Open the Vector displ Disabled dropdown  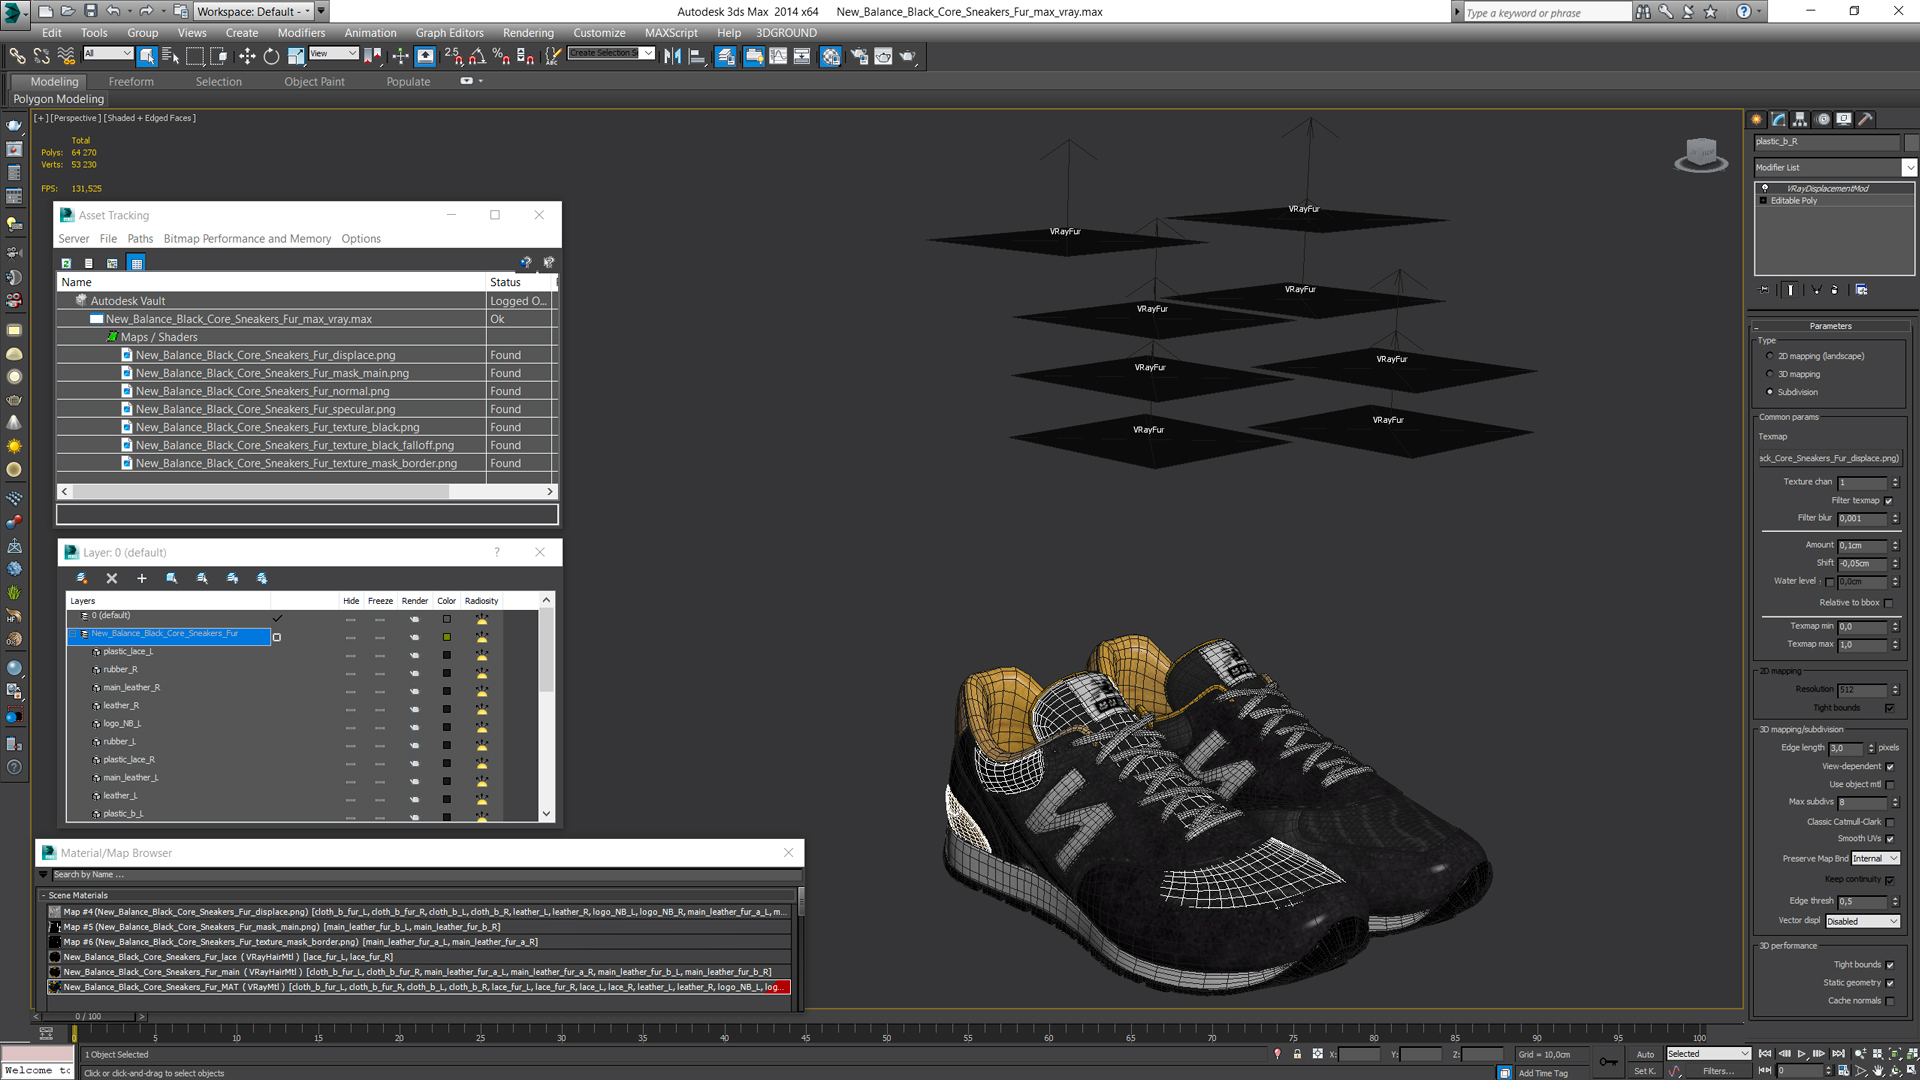1862,922
